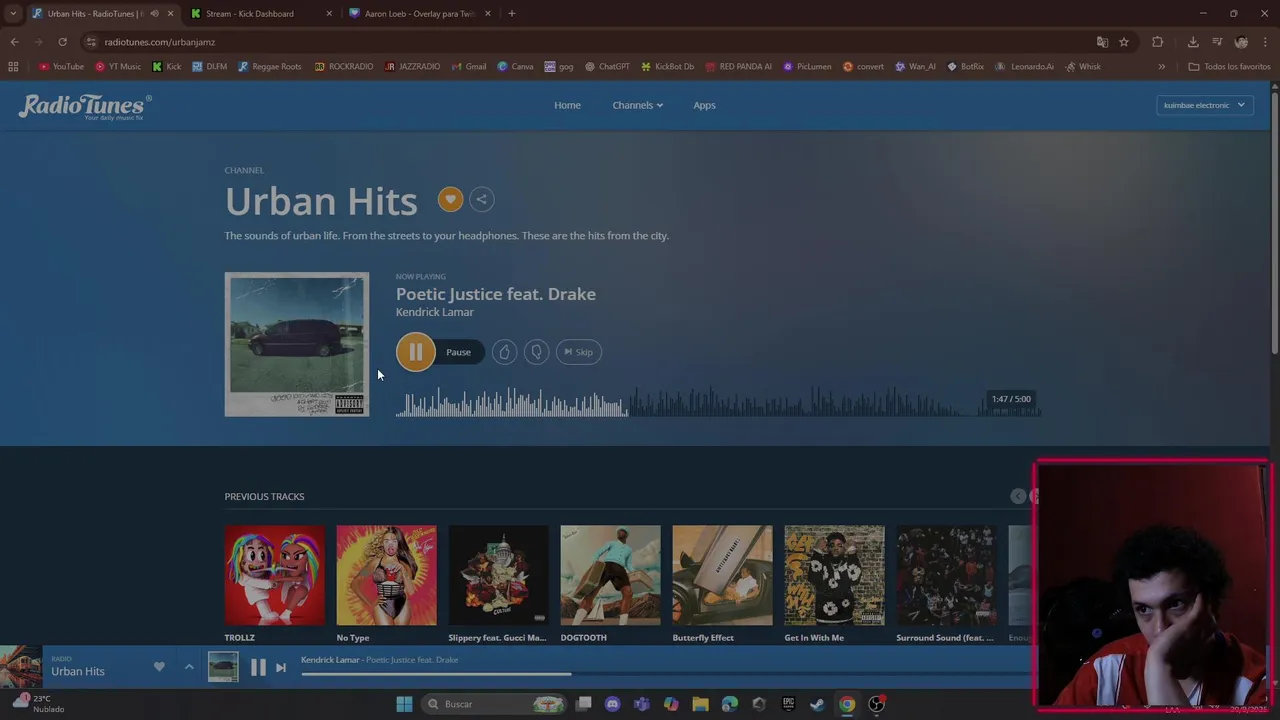The image size is (1280, 720).
Task: Select the Slippery feat. Gucci Mane cover
Action: click(x=498, y=575)
